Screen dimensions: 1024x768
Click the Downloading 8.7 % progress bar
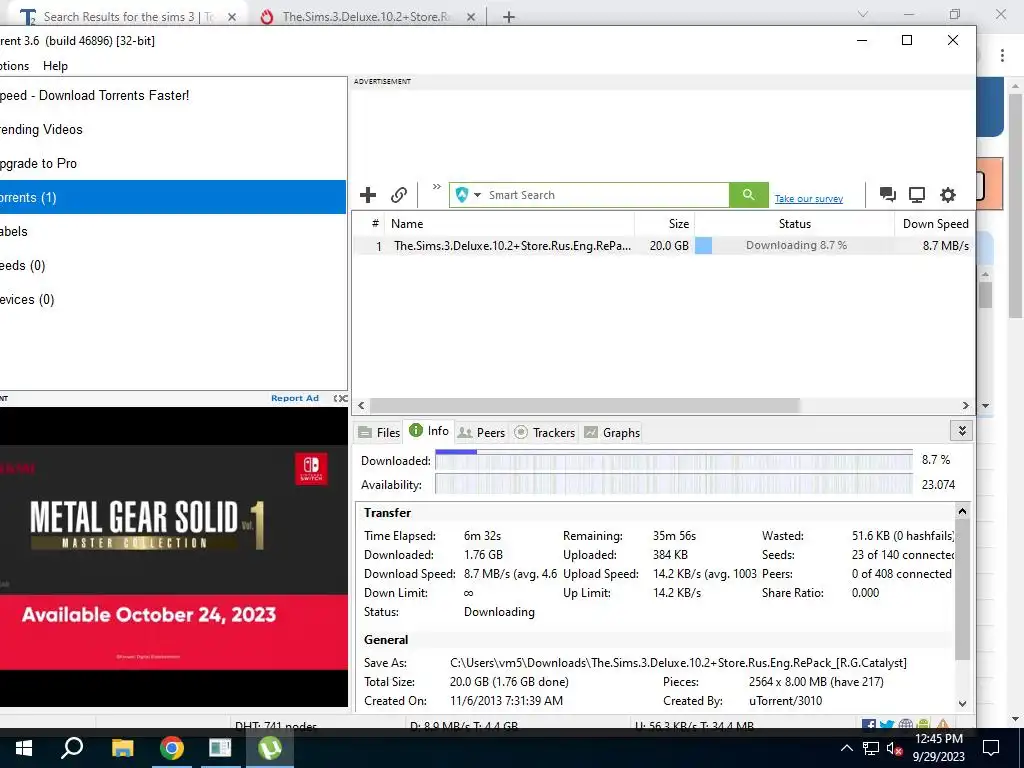click(794, 246)
